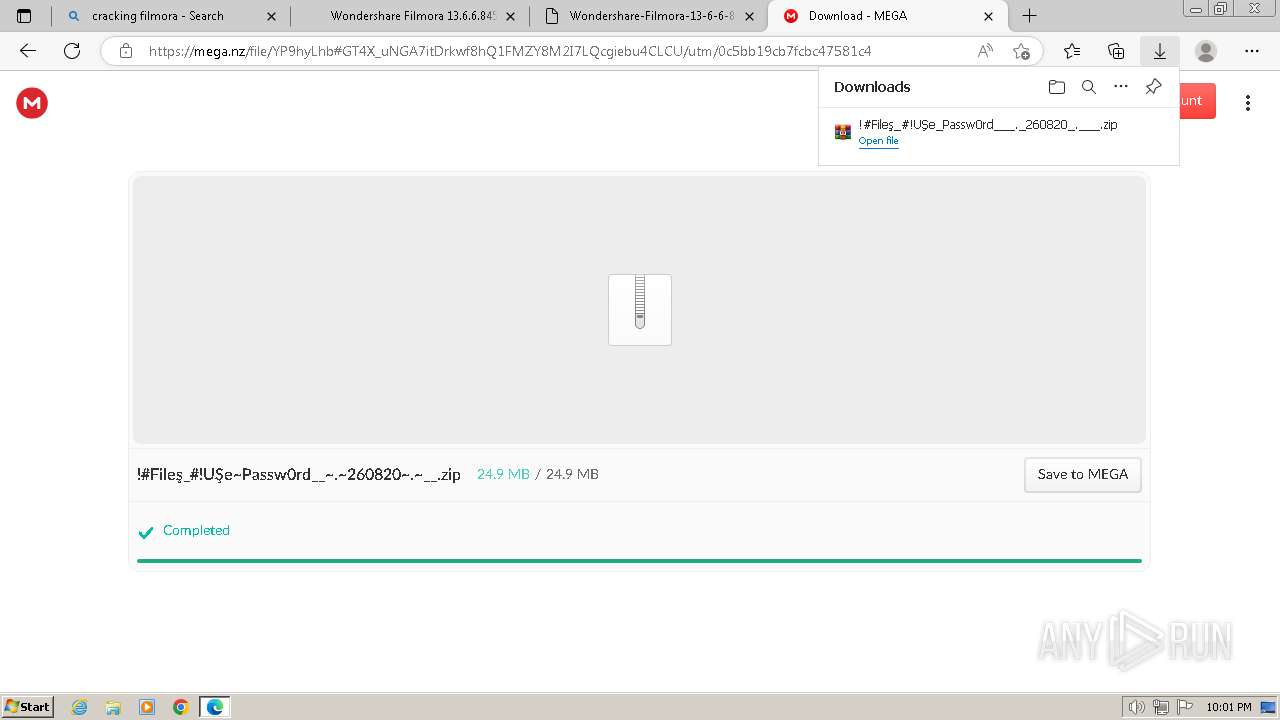This screenshot has width=1280, height=720.
Task: Click the 24.9 MB downloaded size text
Action: (x=503, y=474)
